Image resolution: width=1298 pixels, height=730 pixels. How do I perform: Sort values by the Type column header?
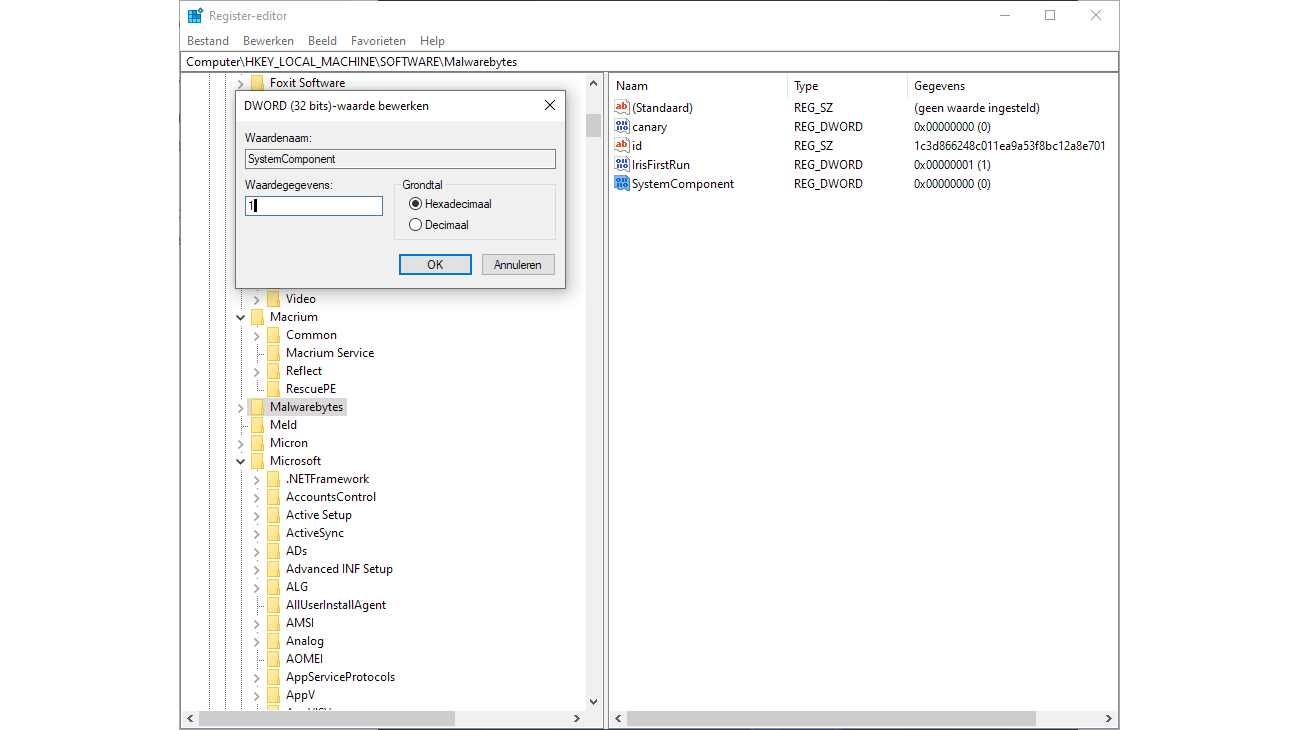click(x=848, y=86)
